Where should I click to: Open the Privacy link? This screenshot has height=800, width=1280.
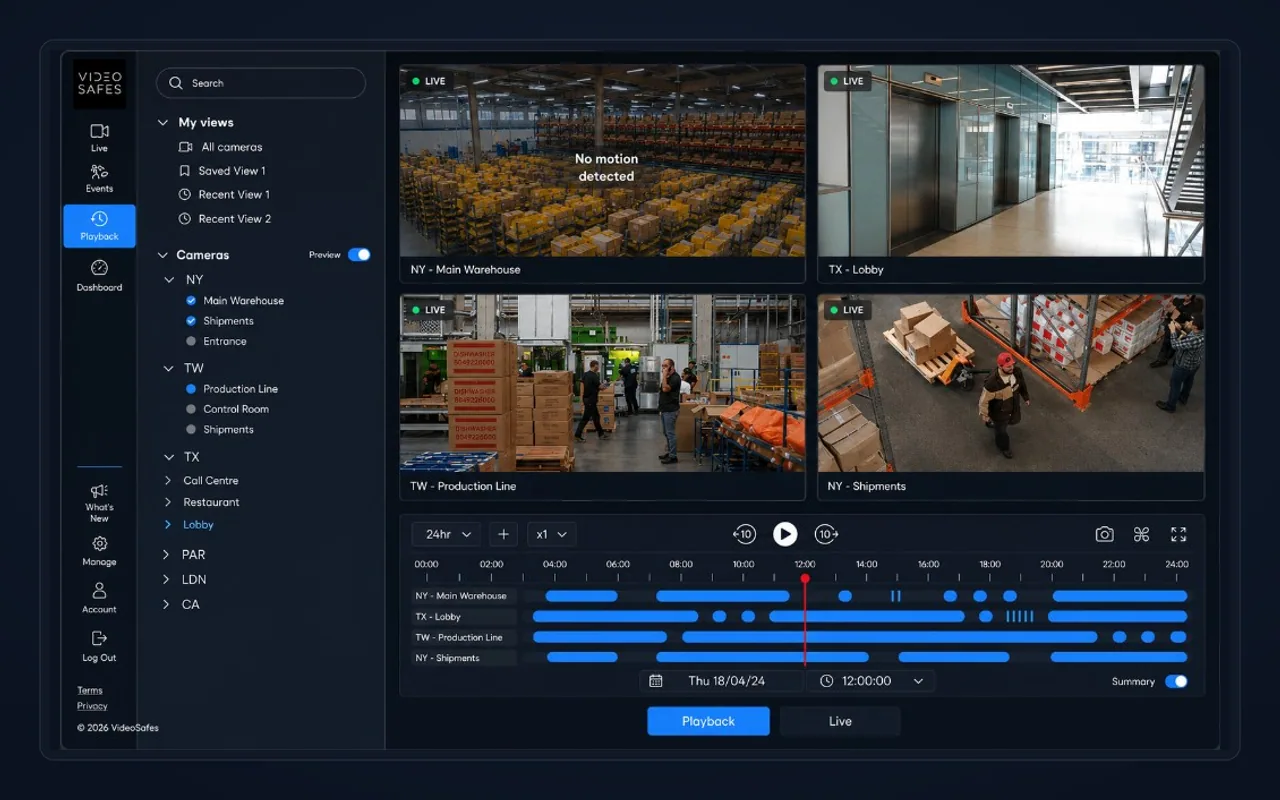(x=92, y=707)
